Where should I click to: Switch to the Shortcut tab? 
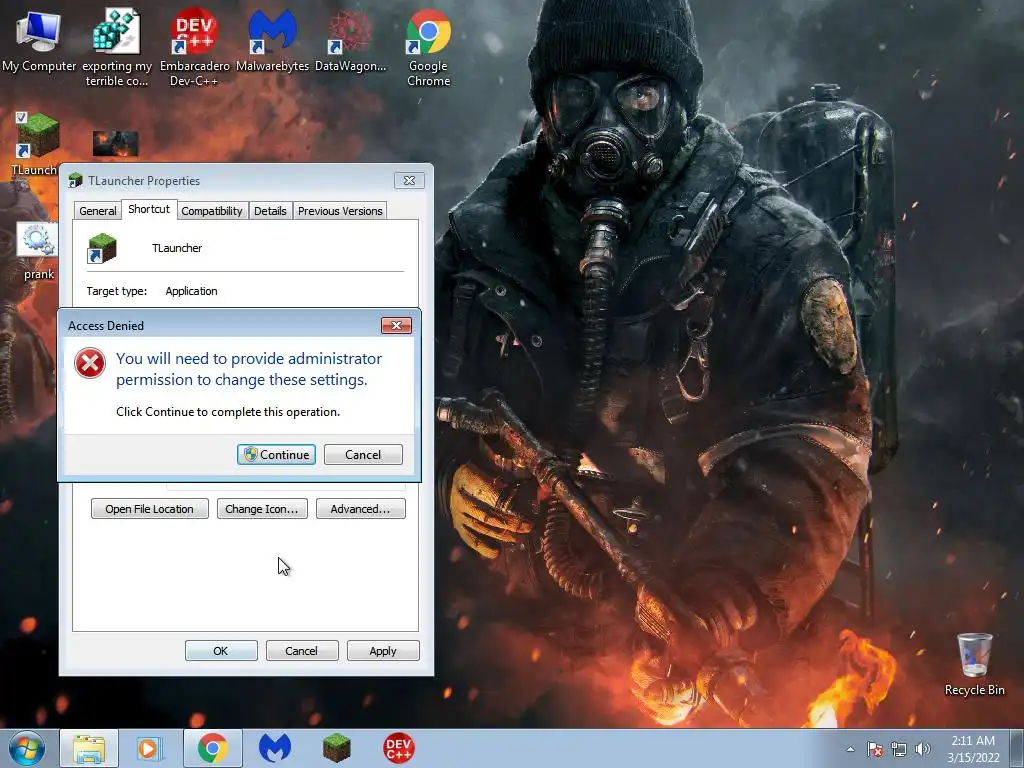[x=149, y=209]
